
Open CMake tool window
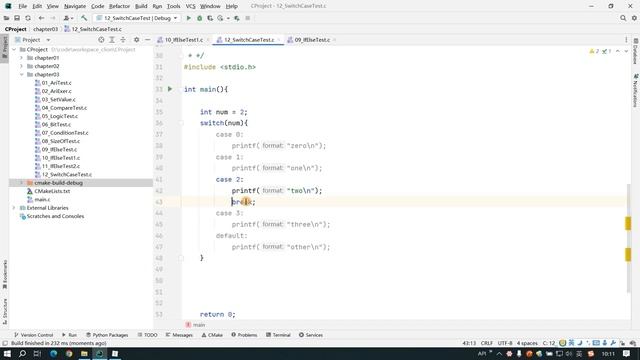212,335
